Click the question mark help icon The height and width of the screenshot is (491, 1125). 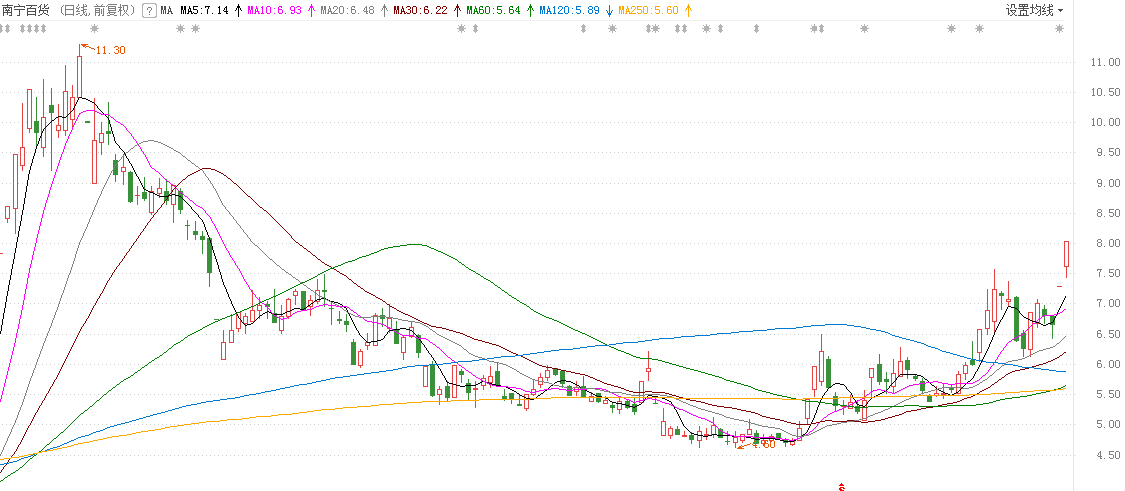point(149,10)
